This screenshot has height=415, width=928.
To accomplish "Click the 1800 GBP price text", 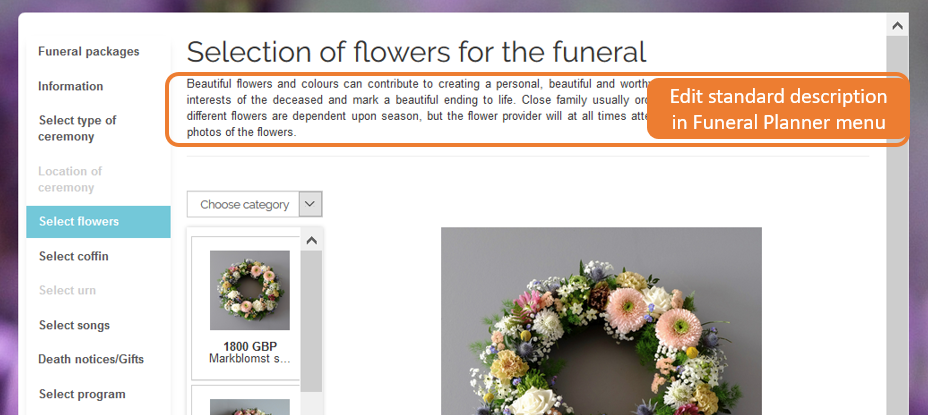I will pos(250,346).
